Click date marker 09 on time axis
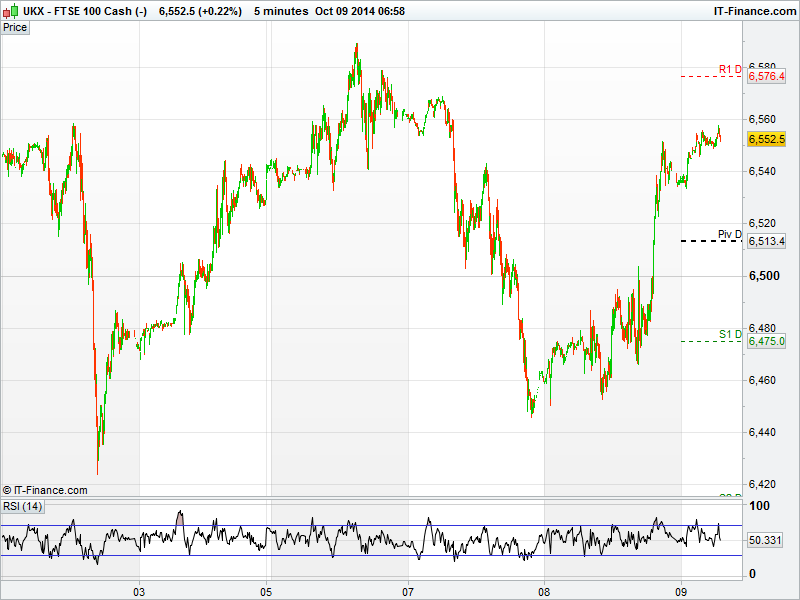Image resolution: width=800 pixels, height=600 pixels. click(681, 589)
